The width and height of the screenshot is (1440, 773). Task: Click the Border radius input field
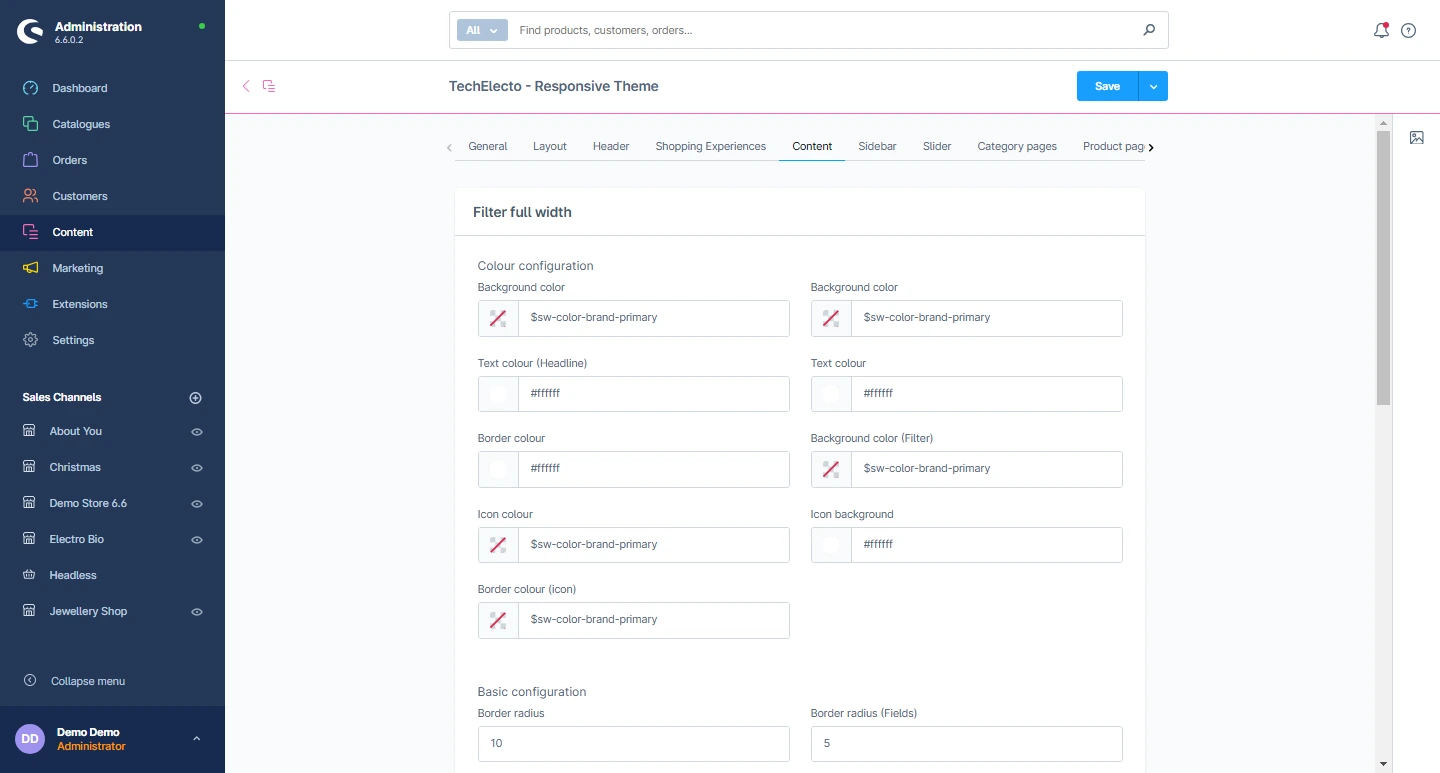633,744
